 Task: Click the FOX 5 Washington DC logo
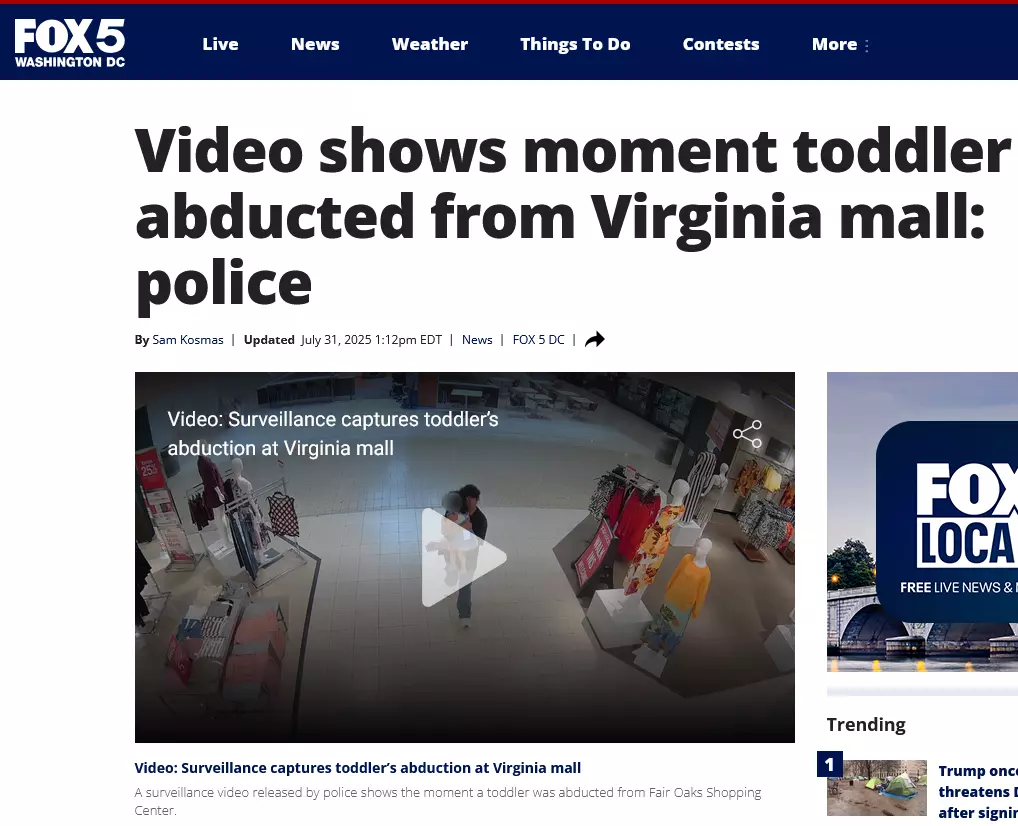(69, 43)
